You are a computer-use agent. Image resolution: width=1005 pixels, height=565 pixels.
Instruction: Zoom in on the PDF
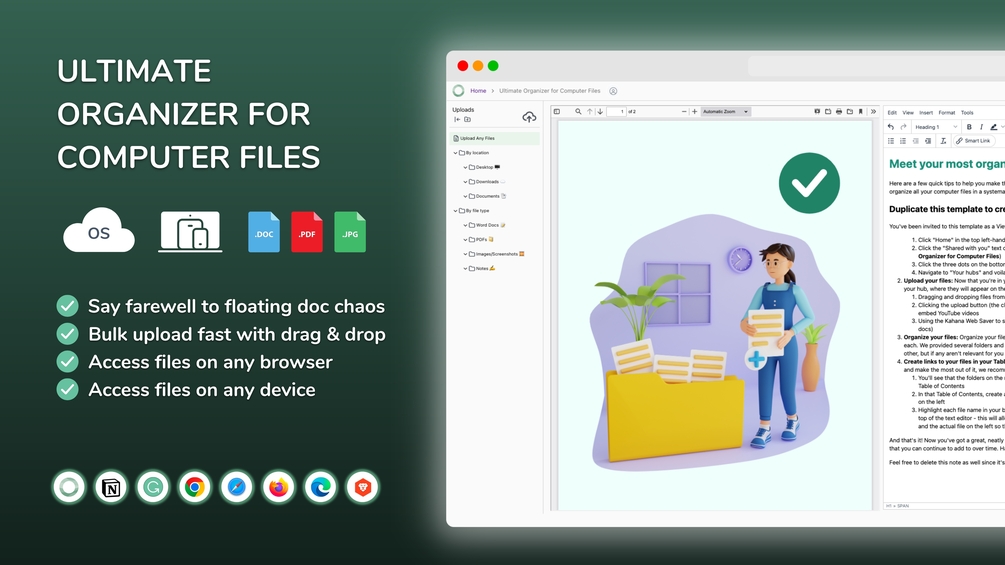tap(694, 111)
